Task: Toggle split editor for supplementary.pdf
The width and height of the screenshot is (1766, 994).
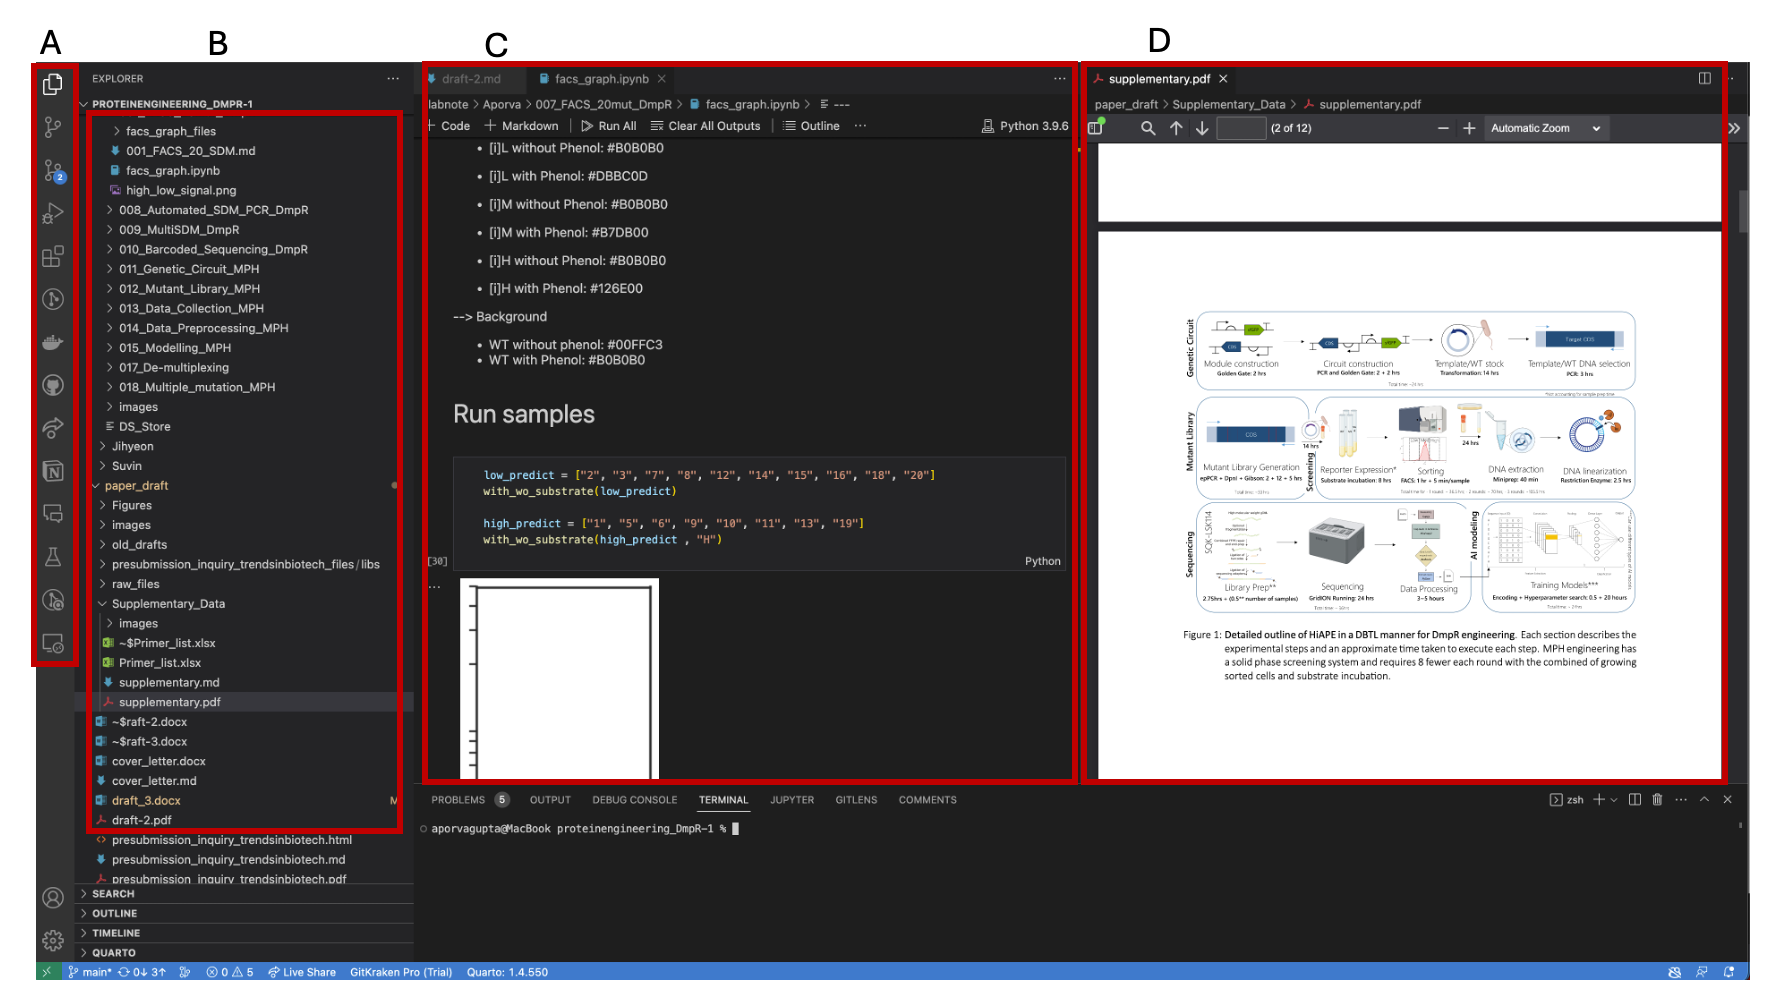Action: click(1705, 79)
